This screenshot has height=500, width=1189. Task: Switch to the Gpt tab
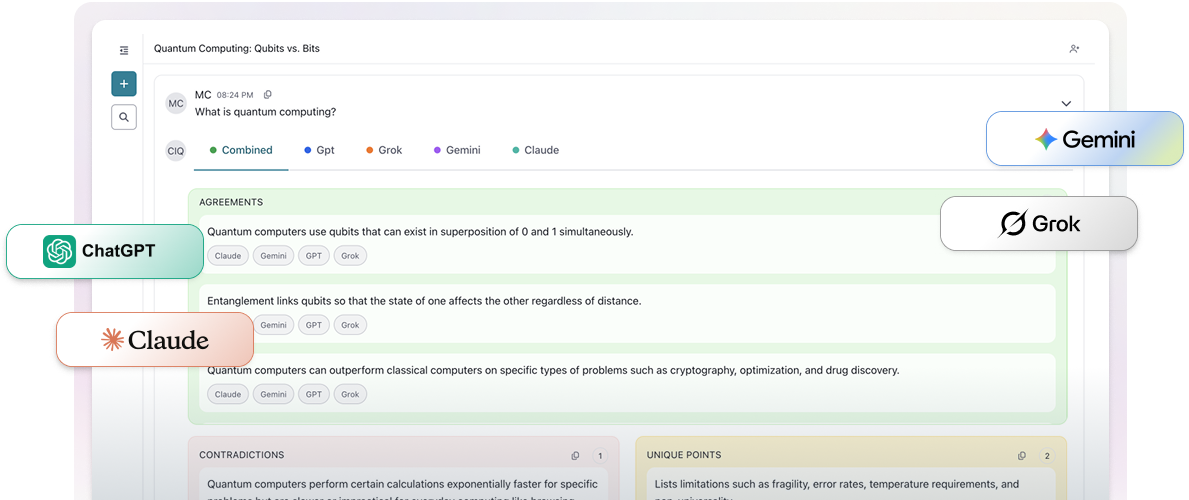coord(320,151)
